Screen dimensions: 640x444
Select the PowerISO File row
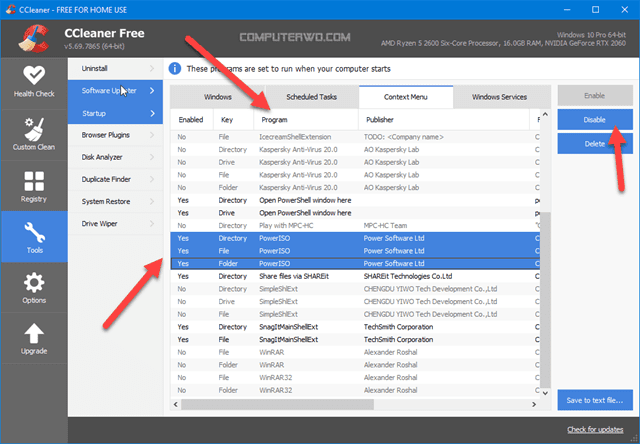coord(355,251)
